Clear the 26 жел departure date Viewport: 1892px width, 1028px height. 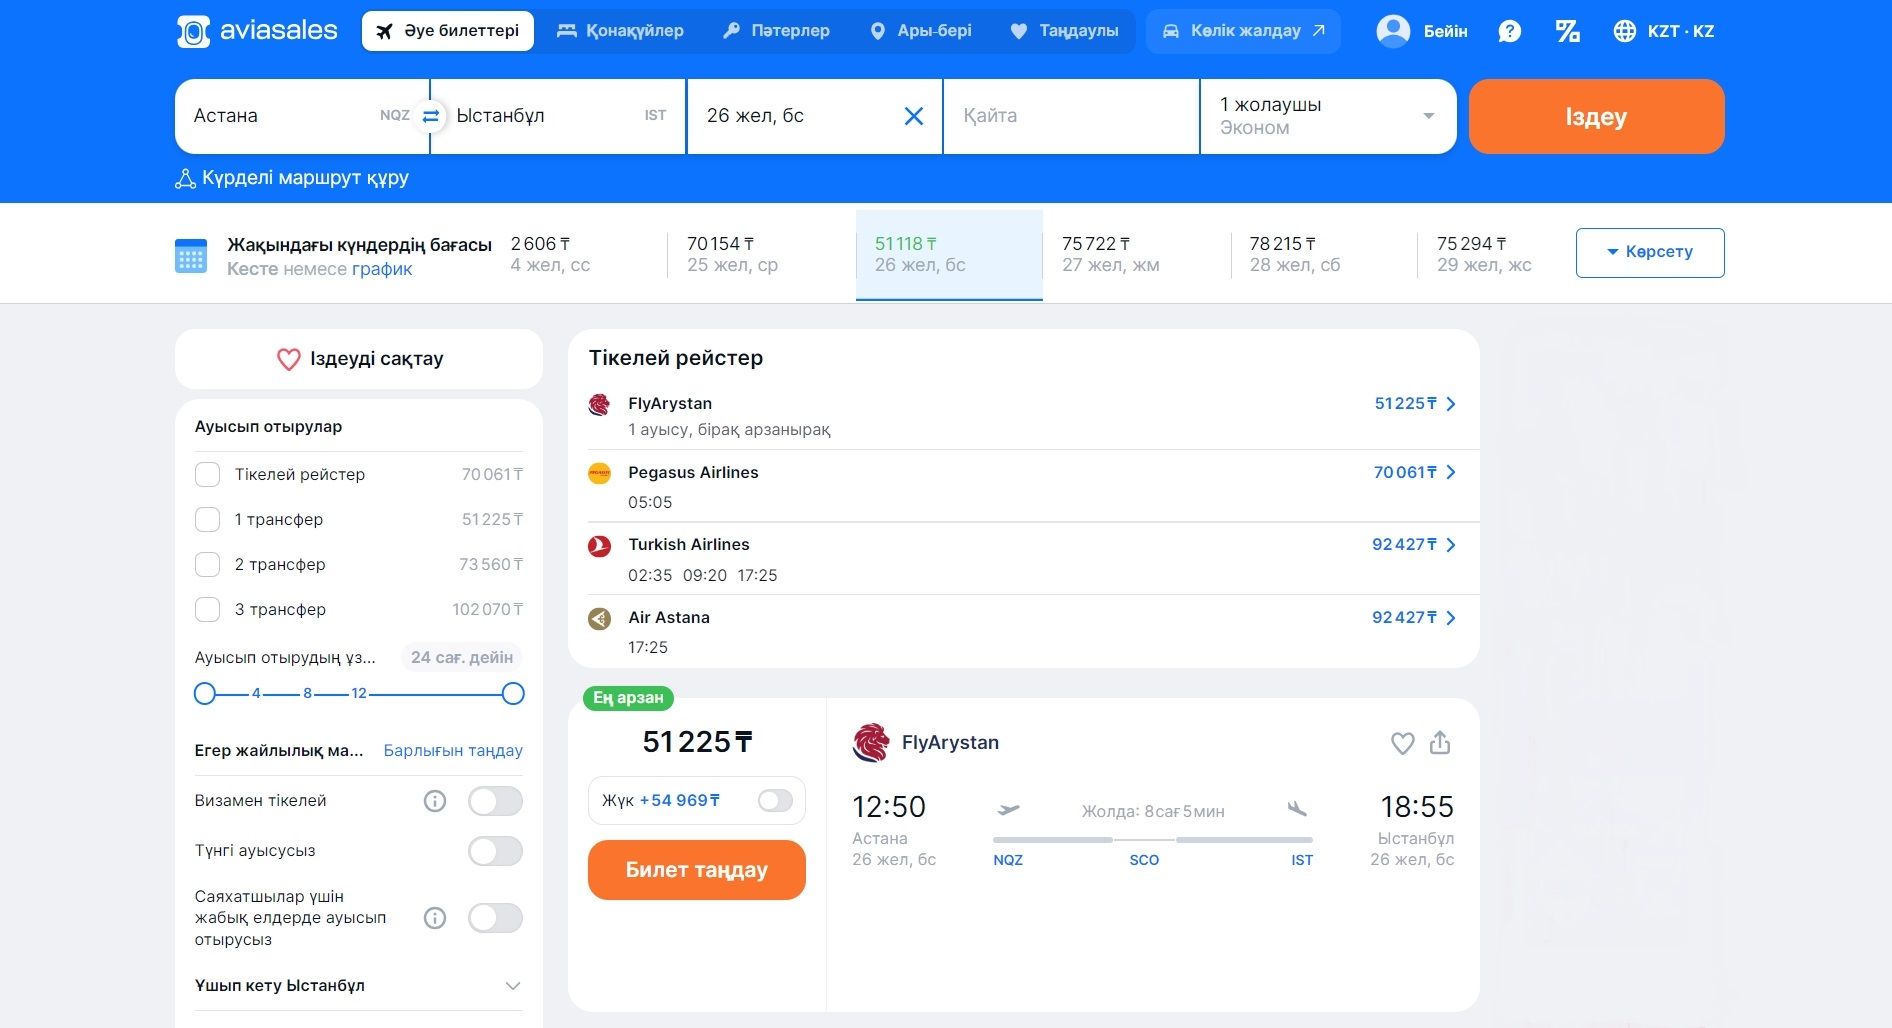pyautogui.click(x=913, y=116)
